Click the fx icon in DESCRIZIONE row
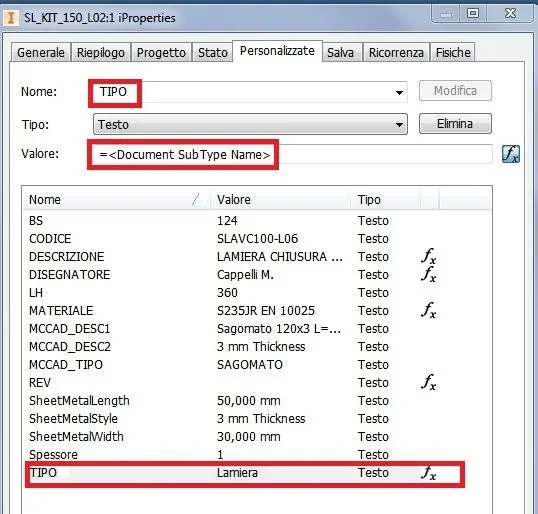This screenshot has width=538, height=514. 429,256
